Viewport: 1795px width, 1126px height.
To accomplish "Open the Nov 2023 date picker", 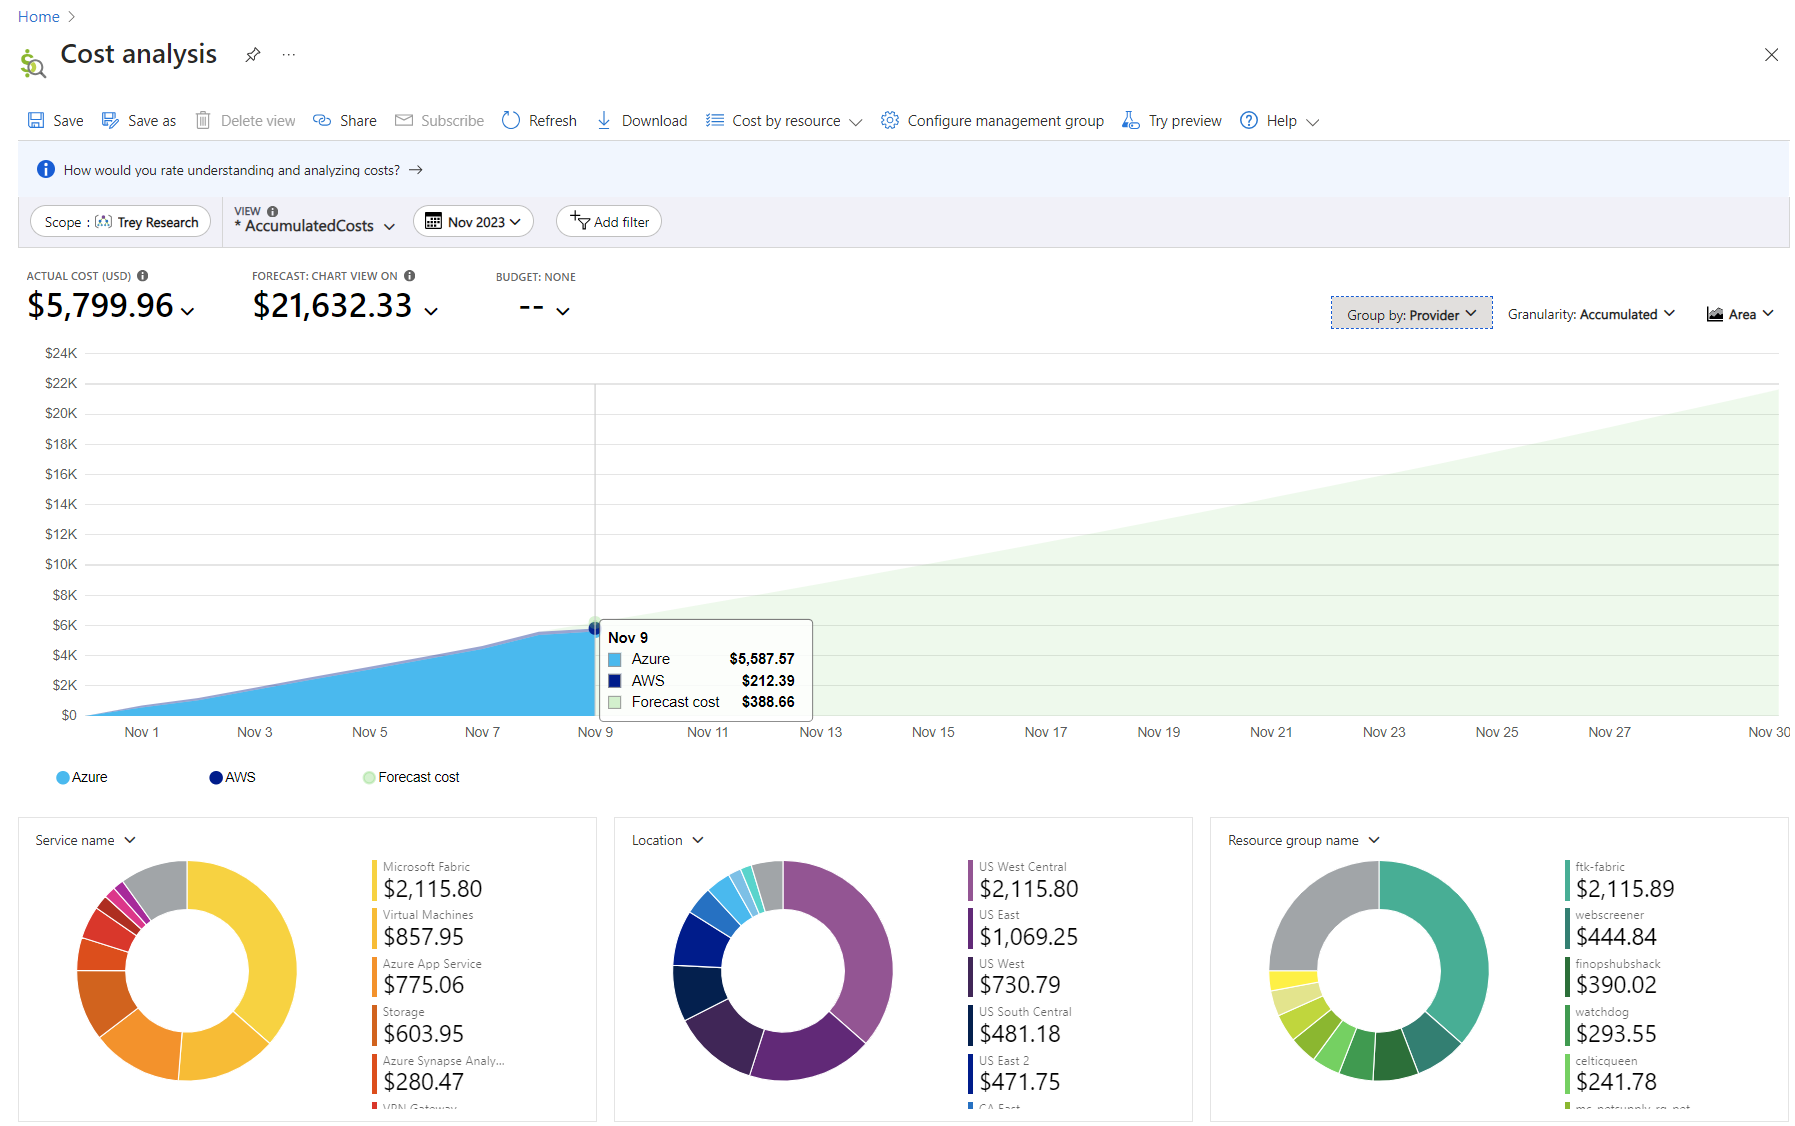I will pyautogui.click(x=473, y=222).
